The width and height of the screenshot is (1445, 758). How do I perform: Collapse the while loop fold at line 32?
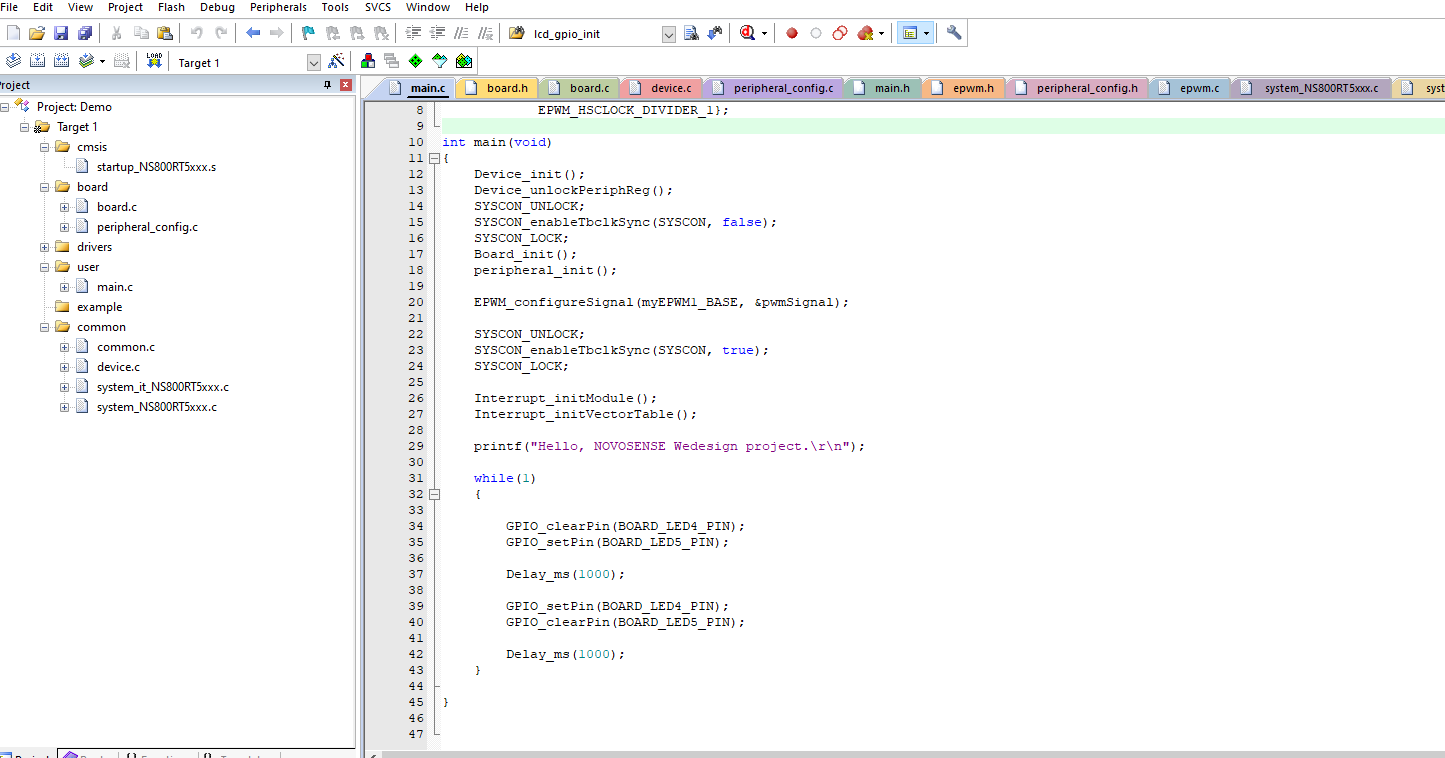click(434, 494)
